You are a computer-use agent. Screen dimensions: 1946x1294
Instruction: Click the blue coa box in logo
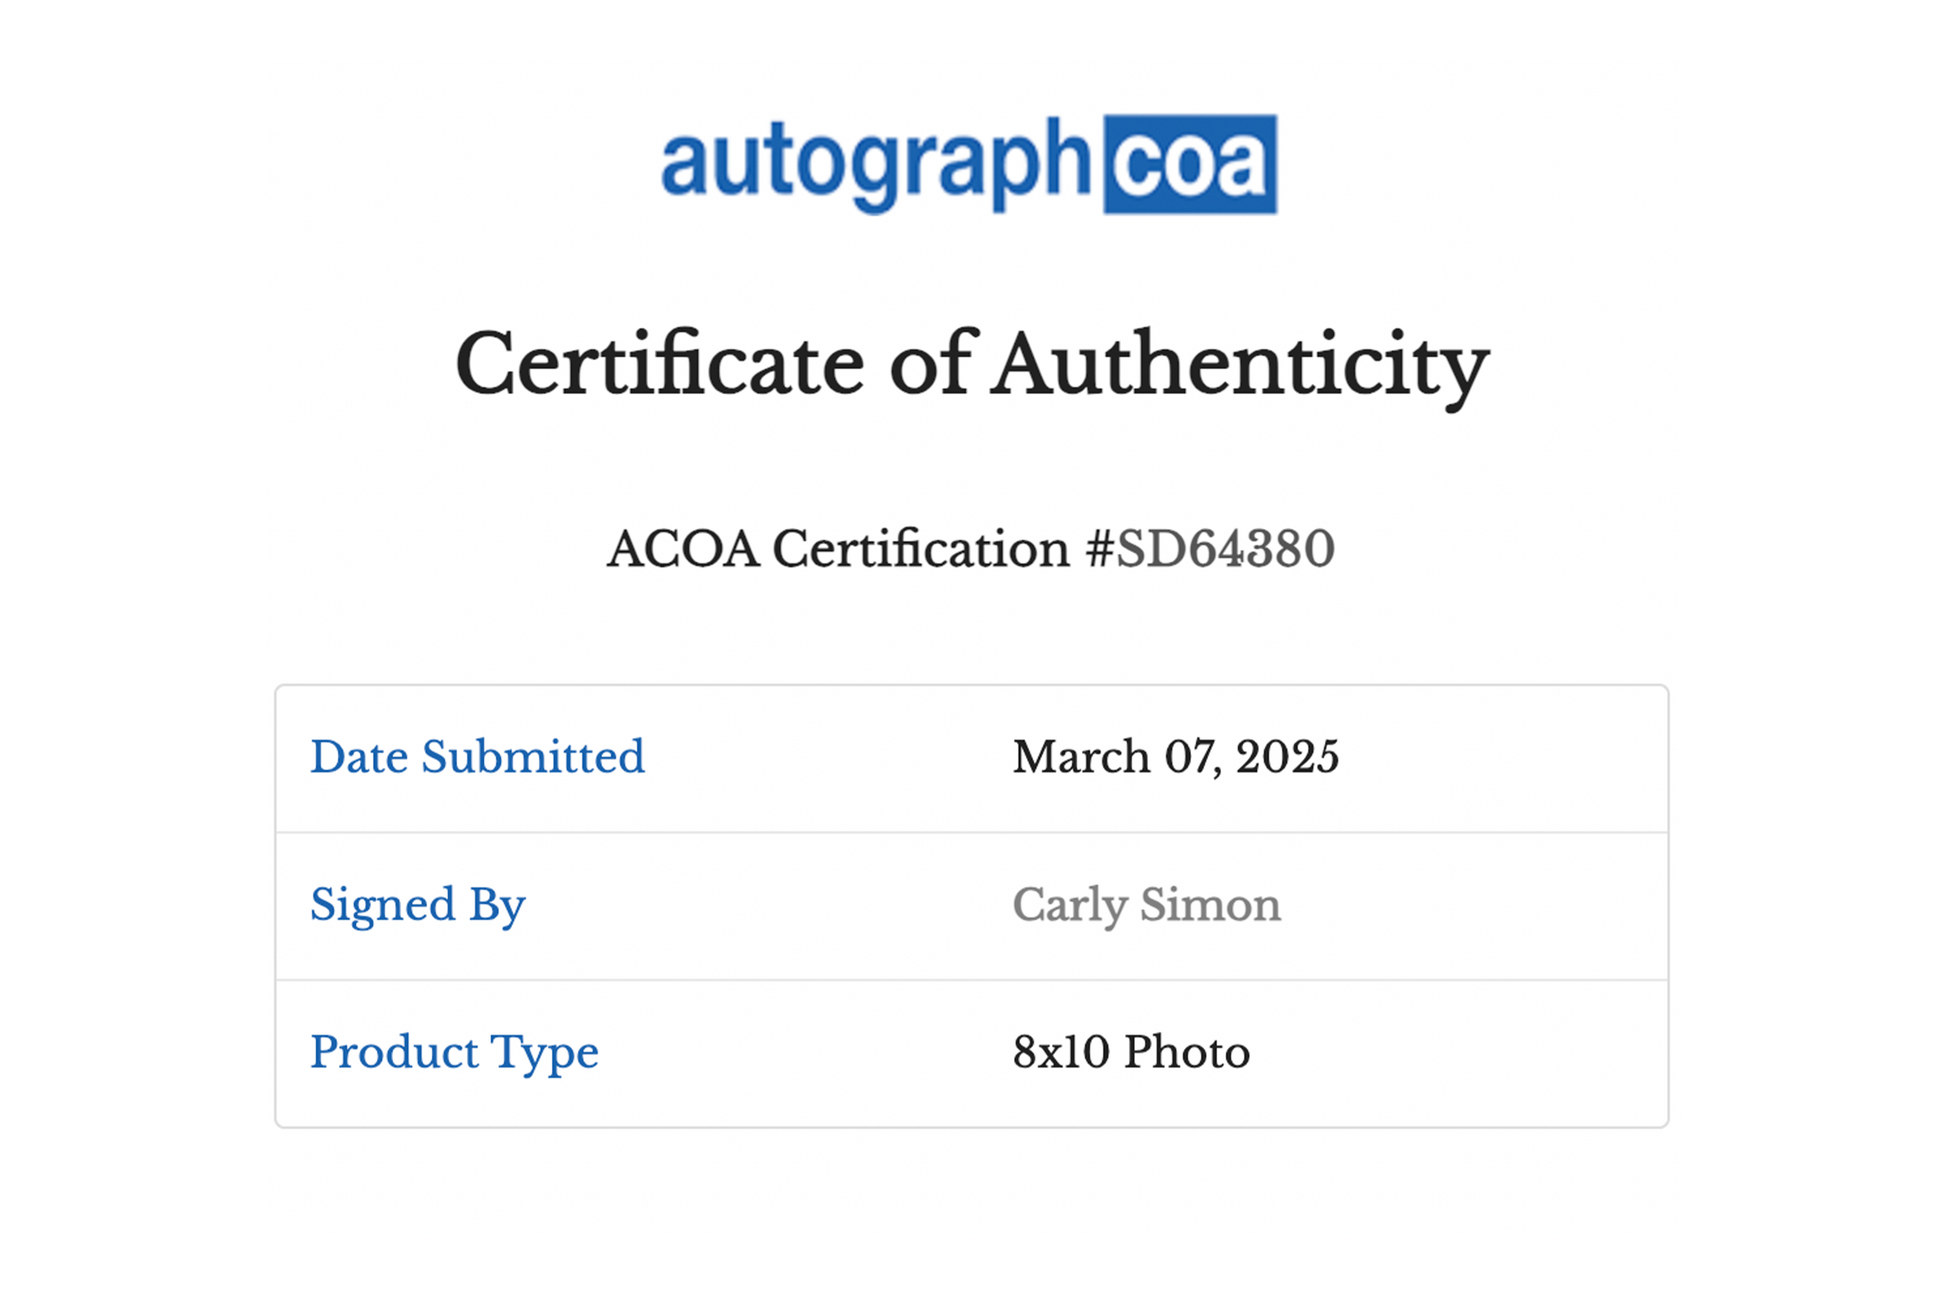pos(1189,164)
